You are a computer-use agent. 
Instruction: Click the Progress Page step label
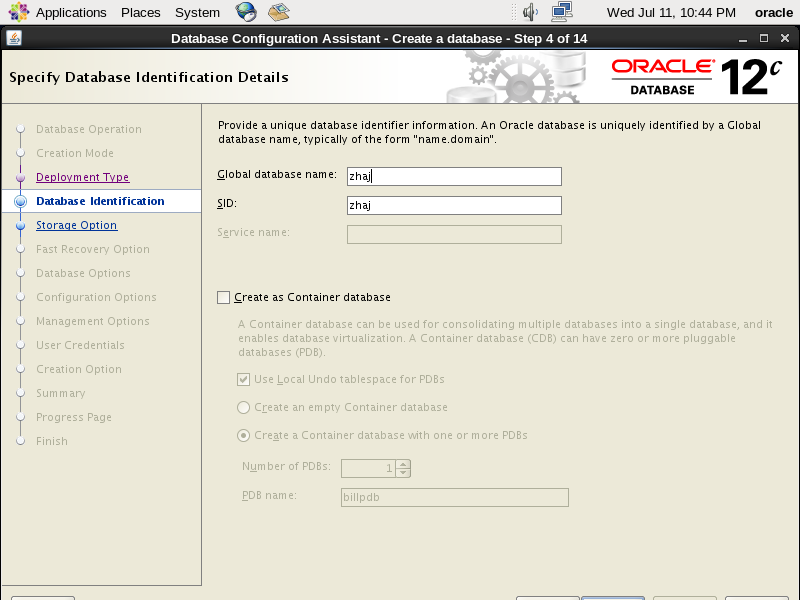[74, 417]
